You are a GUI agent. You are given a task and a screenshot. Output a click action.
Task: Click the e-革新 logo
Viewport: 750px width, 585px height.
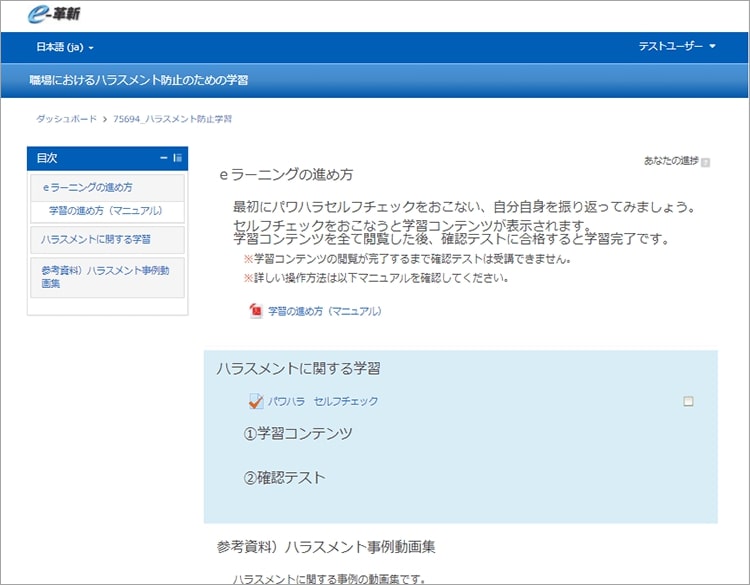(x=54, y=14)
